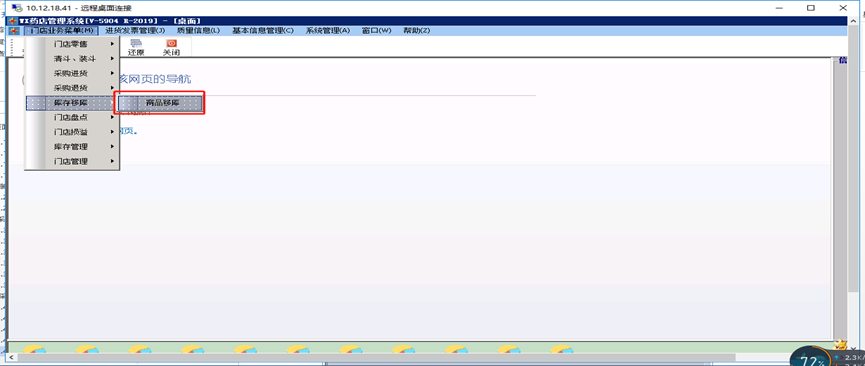Expand the 采购进货 submenu arrow

113,73
